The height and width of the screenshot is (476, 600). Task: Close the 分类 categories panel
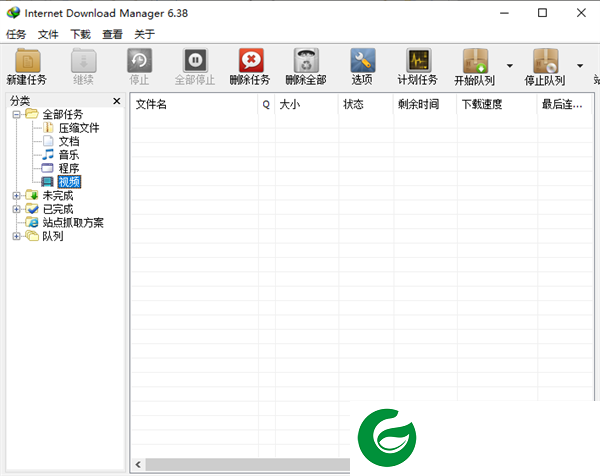[x=117, y=101]
